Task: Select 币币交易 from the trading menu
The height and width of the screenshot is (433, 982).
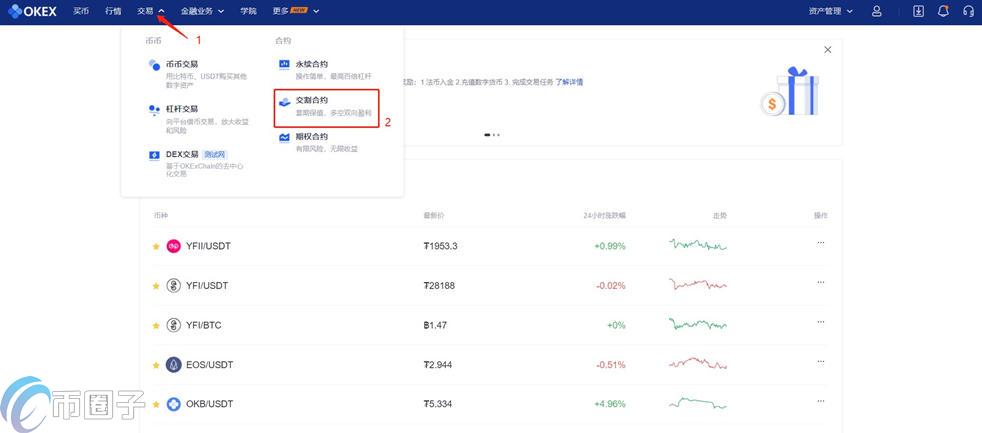Action: tap(181, 64)
